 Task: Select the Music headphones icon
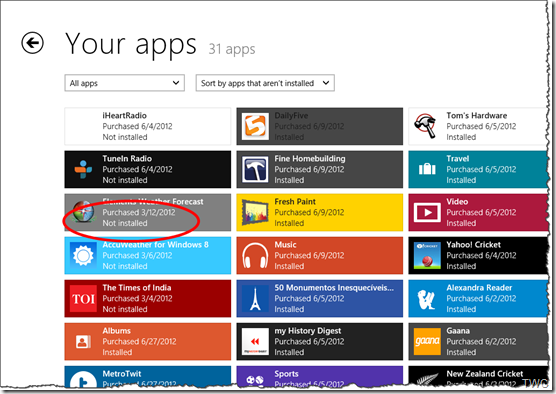(x=255, y=255)
